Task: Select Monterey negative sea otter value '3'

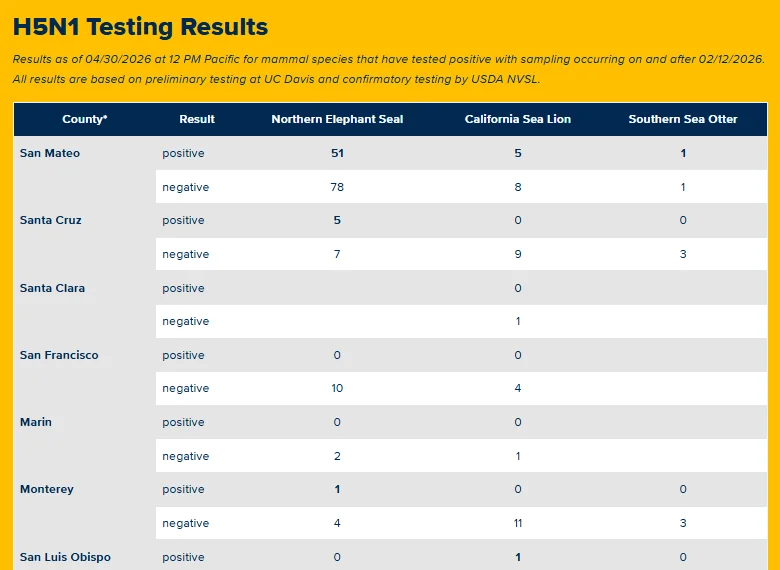Action: [683, 523]
